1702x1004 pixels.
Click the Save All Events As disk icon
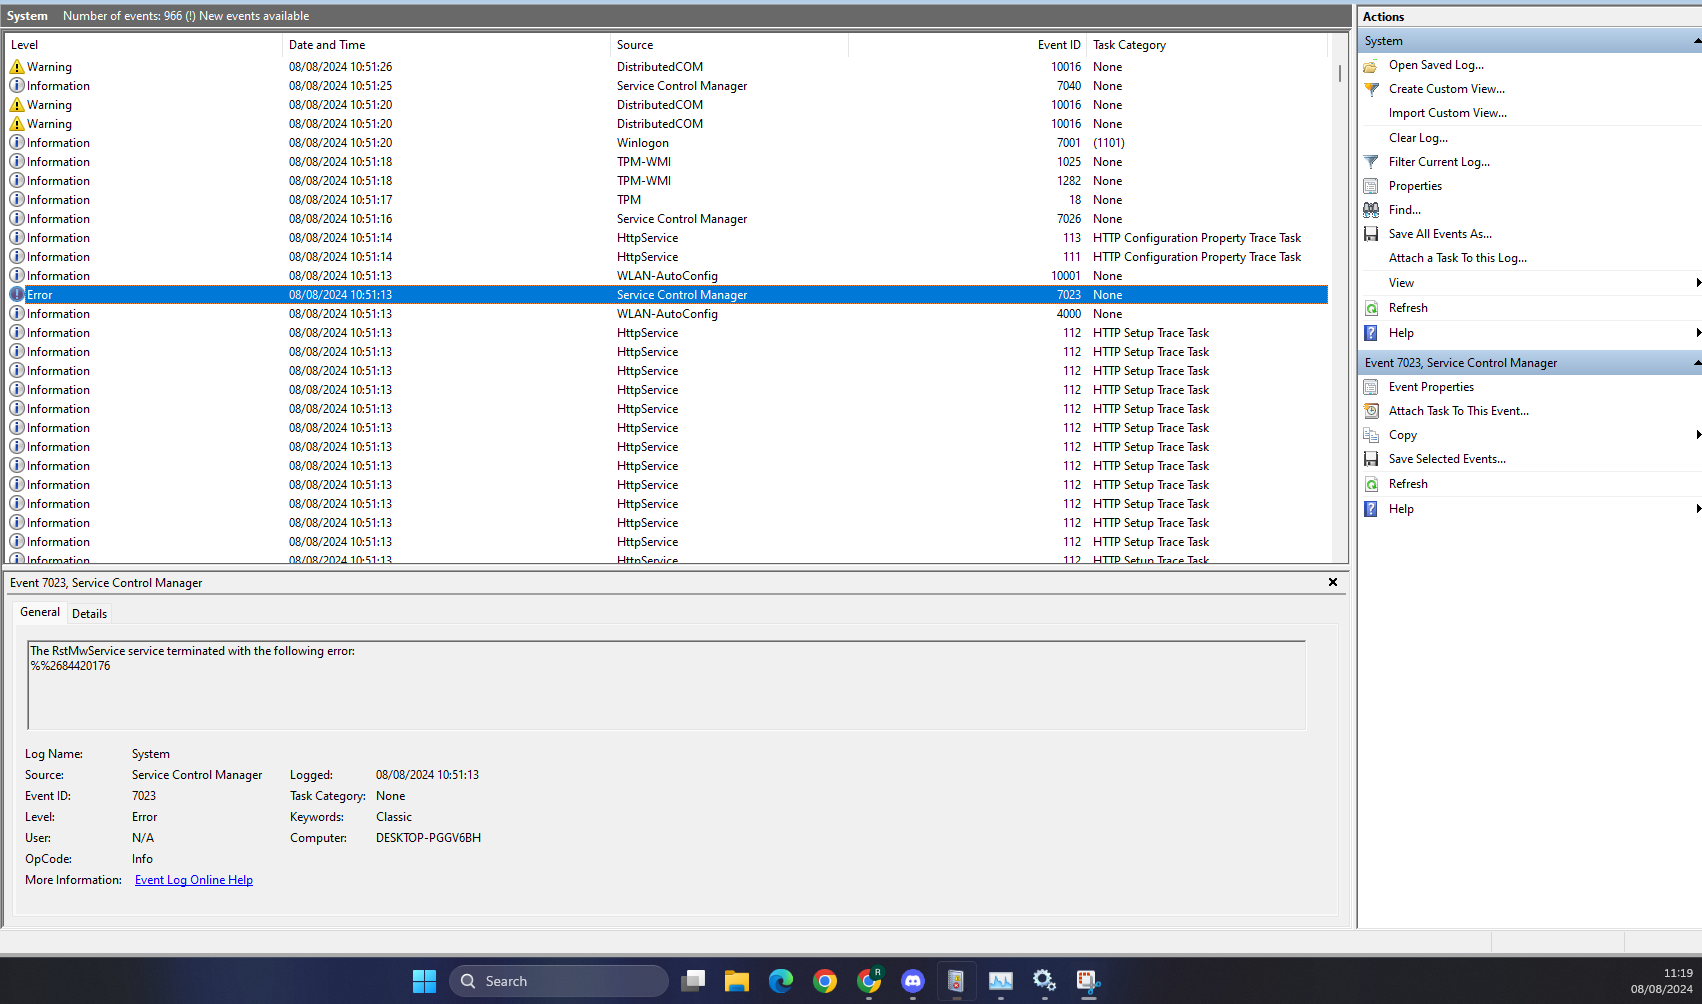click(1371, 234)
